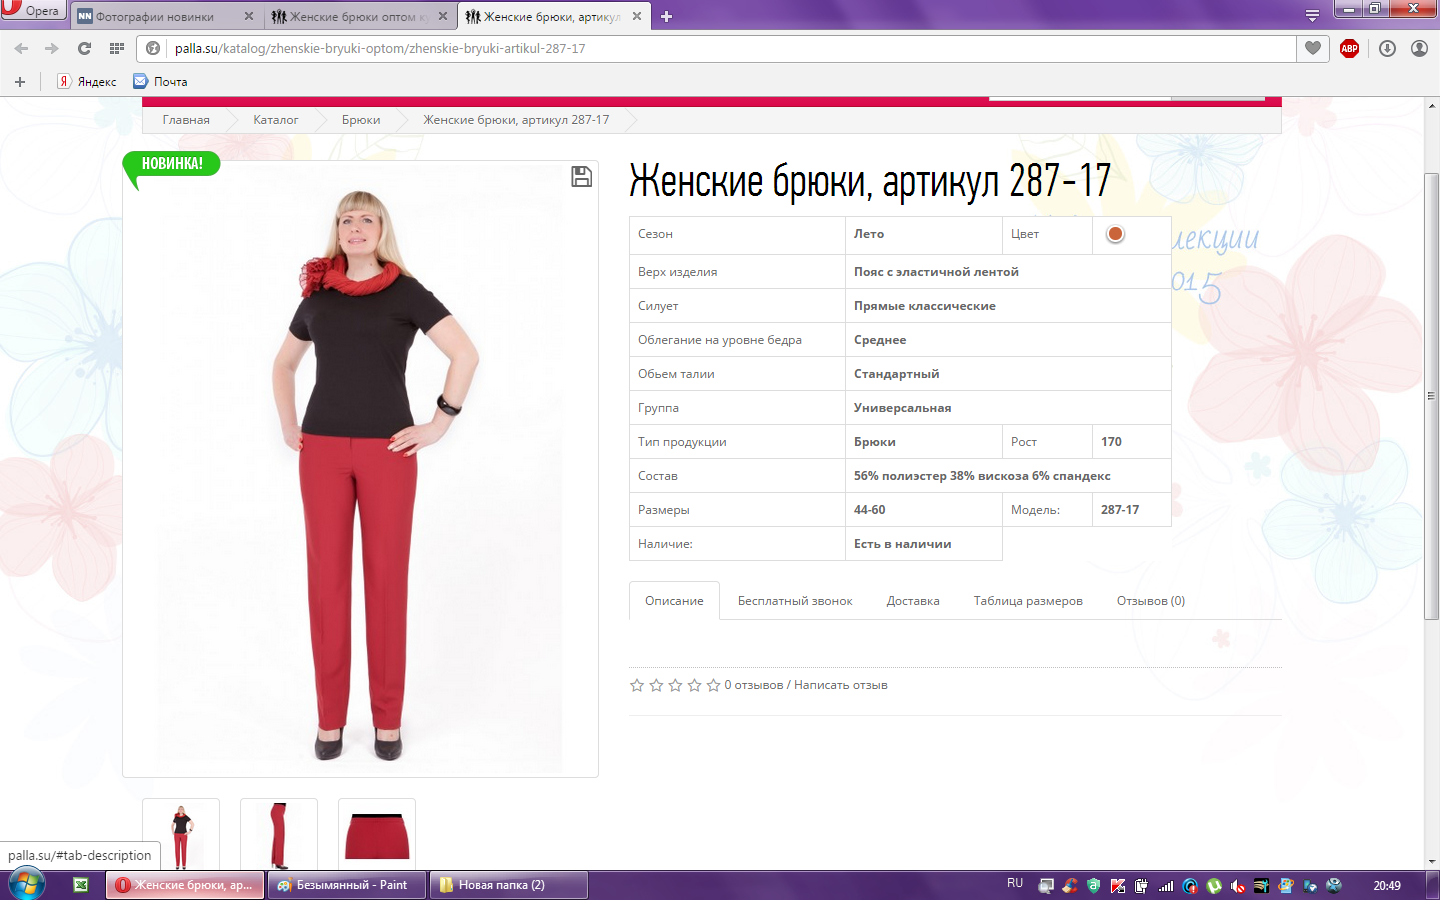
Task: Add page to bookmarks with heart icon
Action: coord(1313,48)
